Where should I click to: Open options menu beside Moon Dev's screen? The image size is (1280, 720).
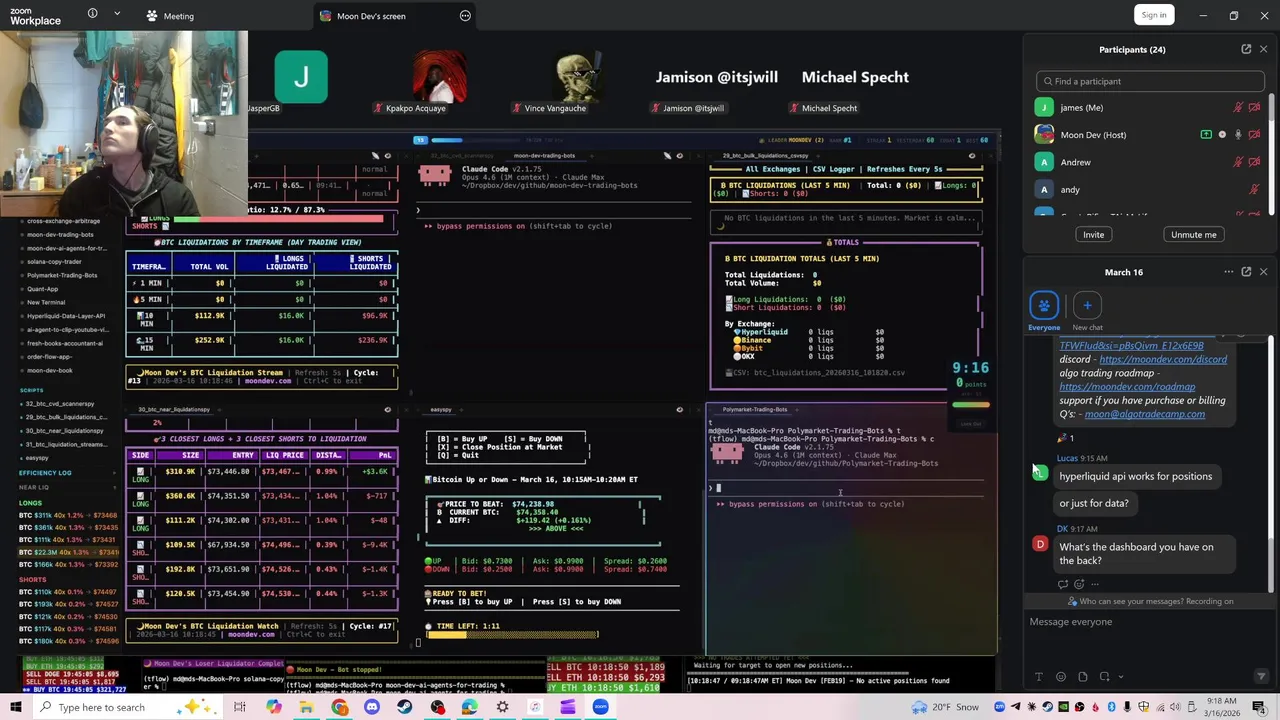(x=465, y=16)
